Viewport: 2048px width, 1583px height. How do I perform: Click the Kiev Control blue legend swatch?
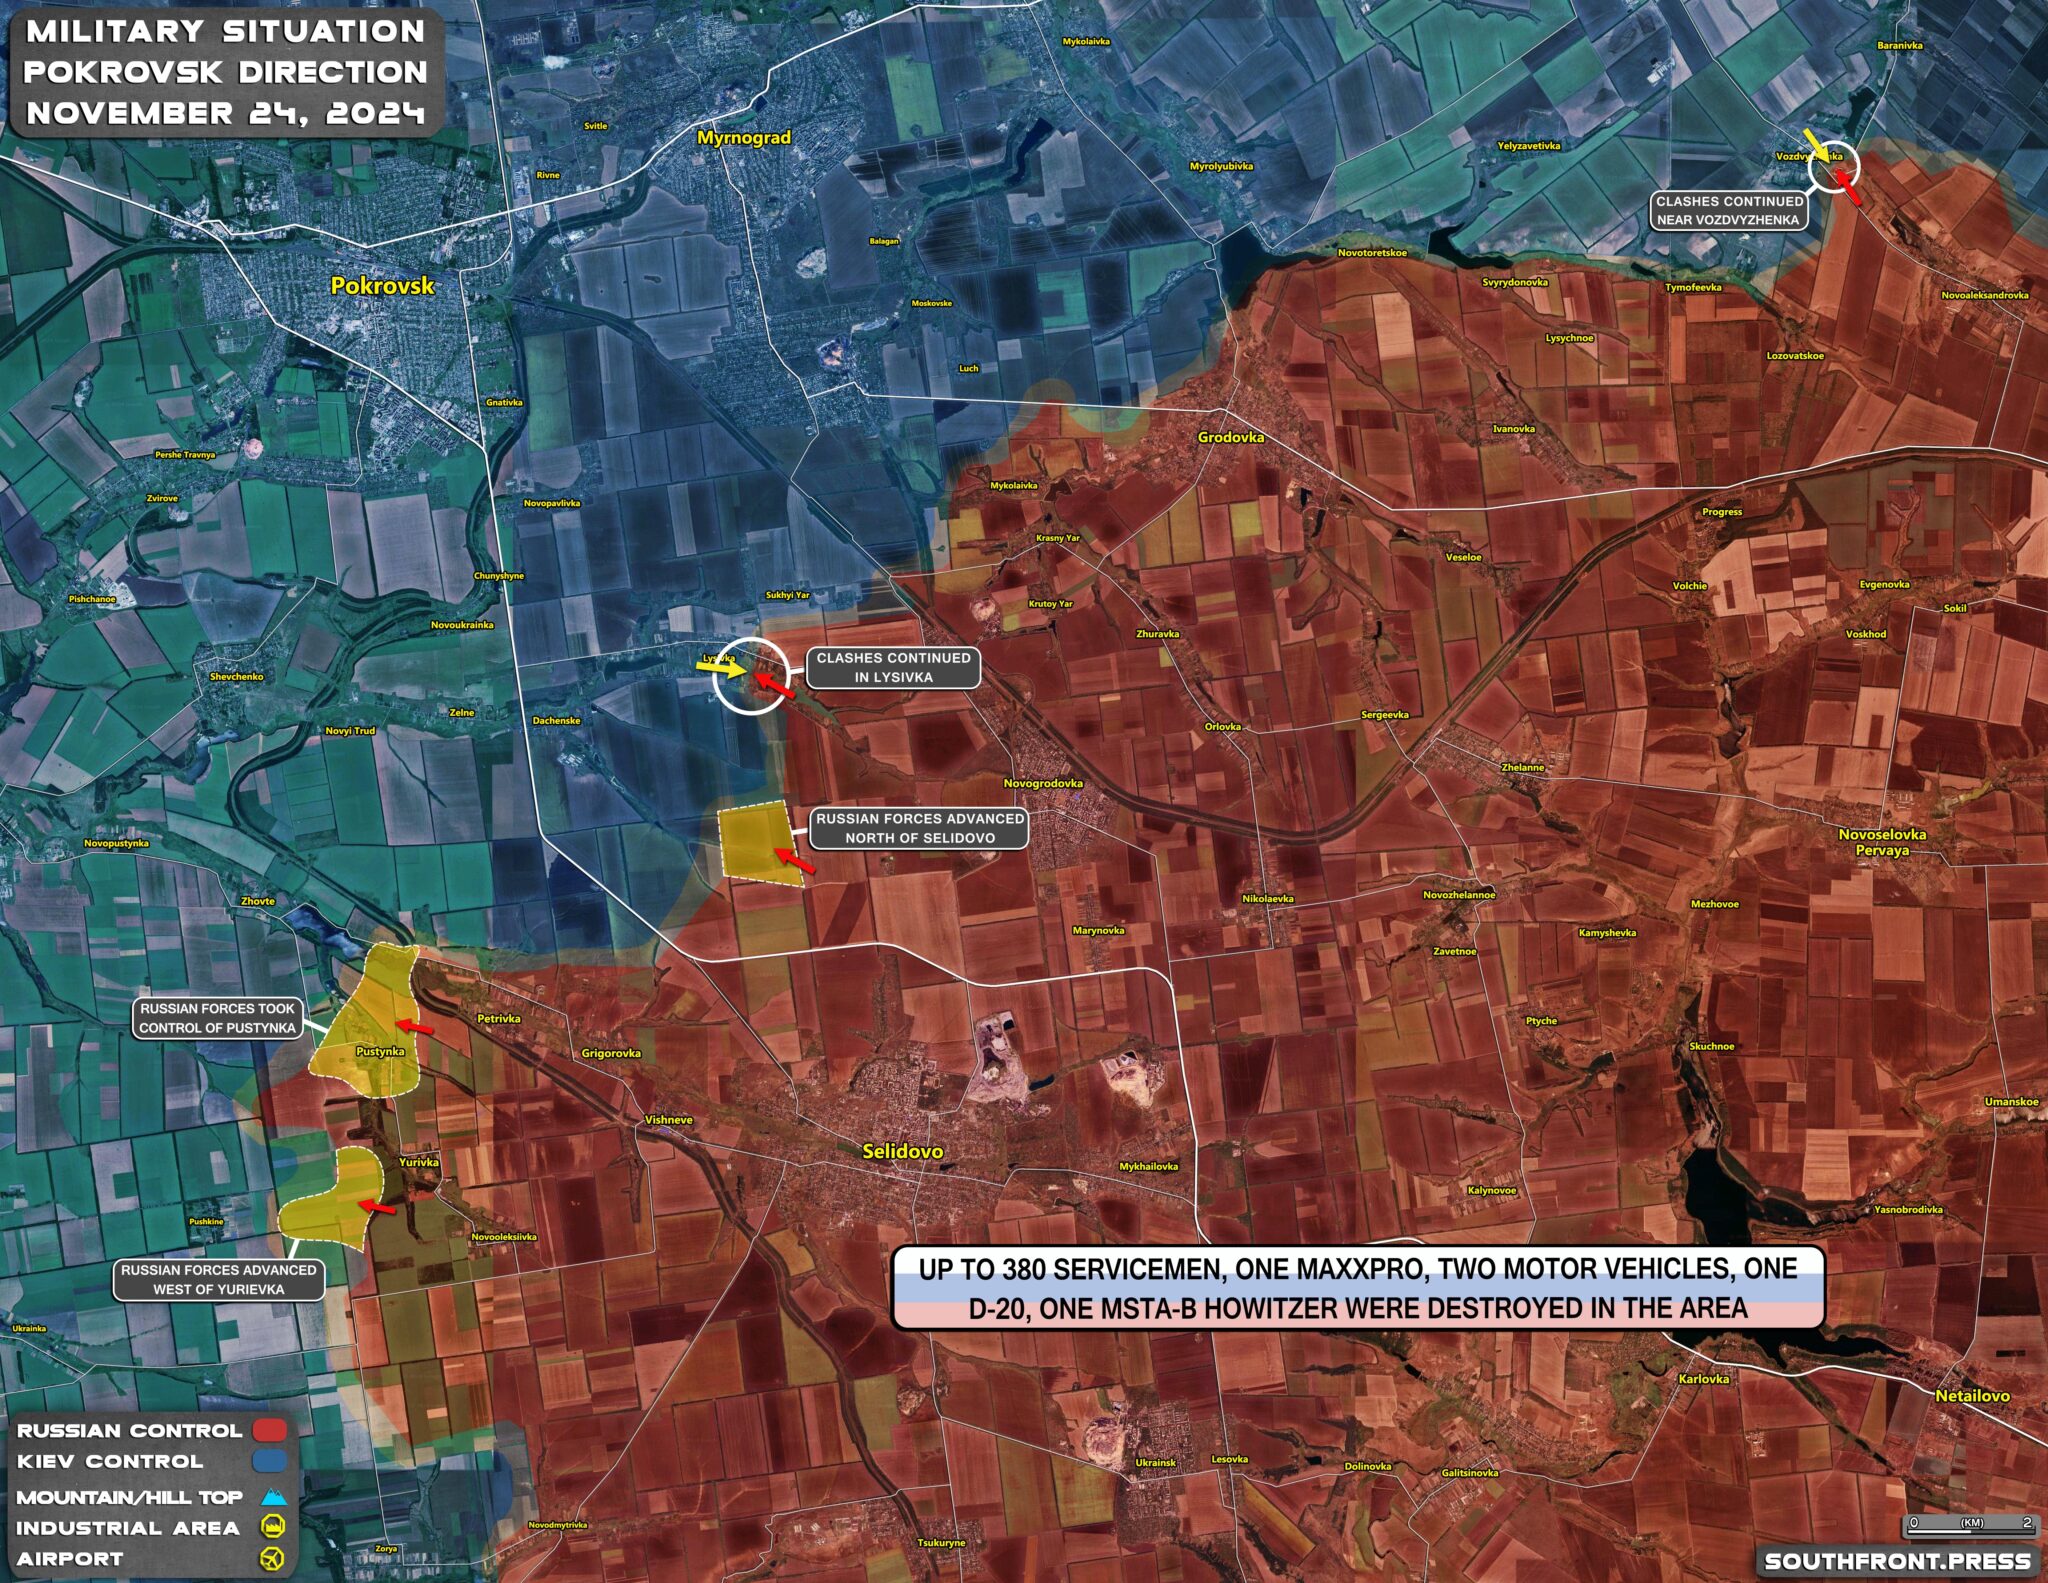pyautogui.click(x=270, y=1461)
